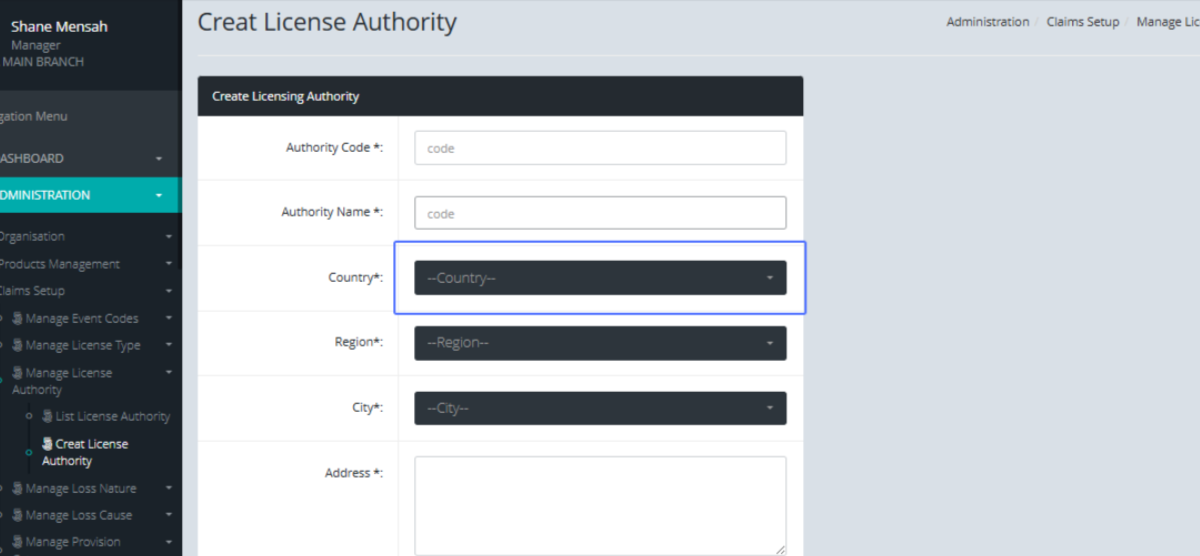The height and width of the screenshot is (556, 1200).
Task: Click the Authority Code input field
Action: point(600,148)
